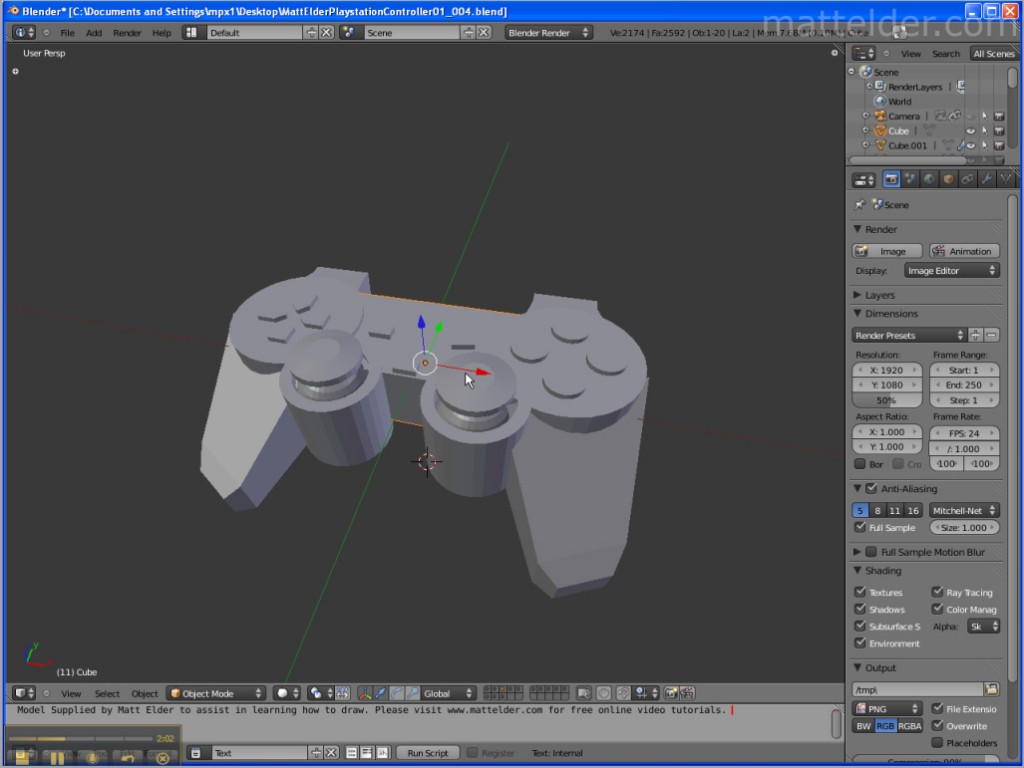The image size is (1024, 768).
Task: Click the Animation render button
Action: (x=964, y=251)
